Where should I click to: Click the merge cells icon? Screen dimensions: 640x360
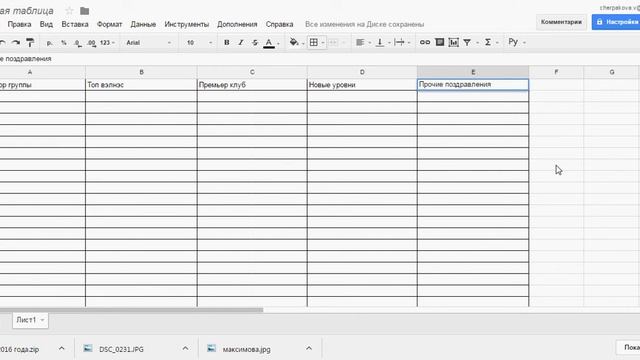[x=333, y=42]
